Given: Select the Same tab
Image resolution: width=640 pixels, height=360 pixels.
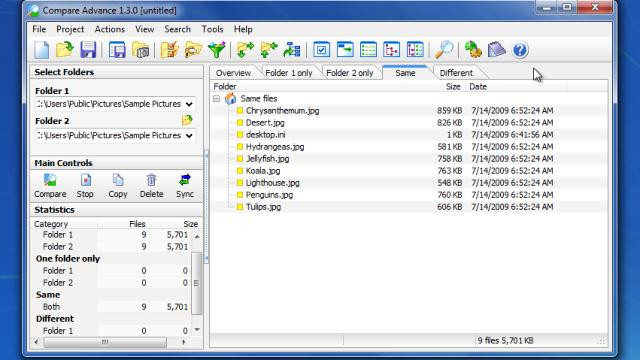Looking at the screenshot, I should 405,73.
